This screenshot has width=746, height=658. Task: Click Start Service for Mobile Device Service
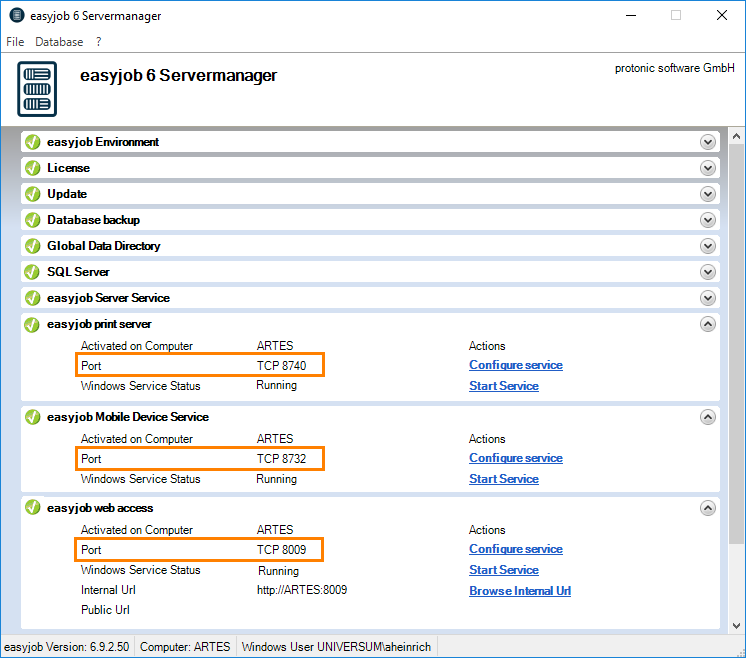coord(503,479)
